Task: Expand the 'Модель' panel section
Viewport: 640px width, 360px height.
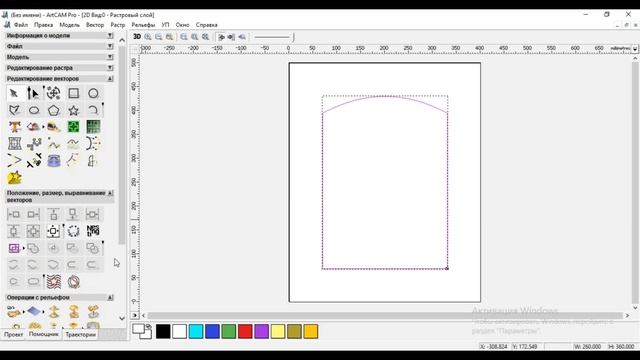Action: [110, 57]
